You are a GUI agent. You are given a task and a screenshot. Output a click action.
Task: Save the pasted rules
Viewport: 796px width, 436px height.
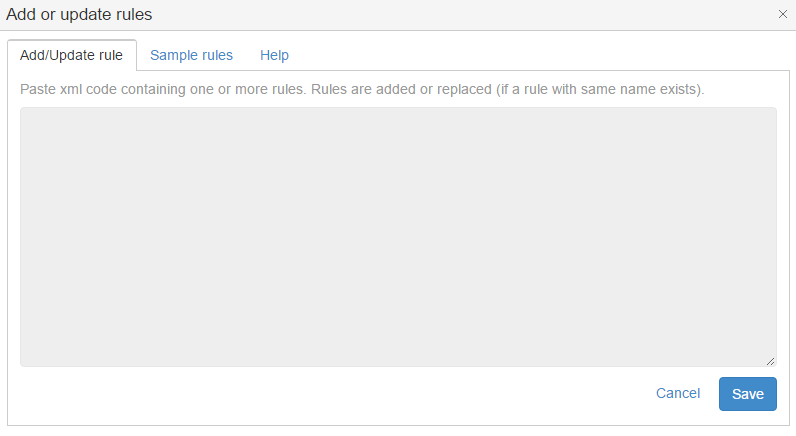coord(747,394)
